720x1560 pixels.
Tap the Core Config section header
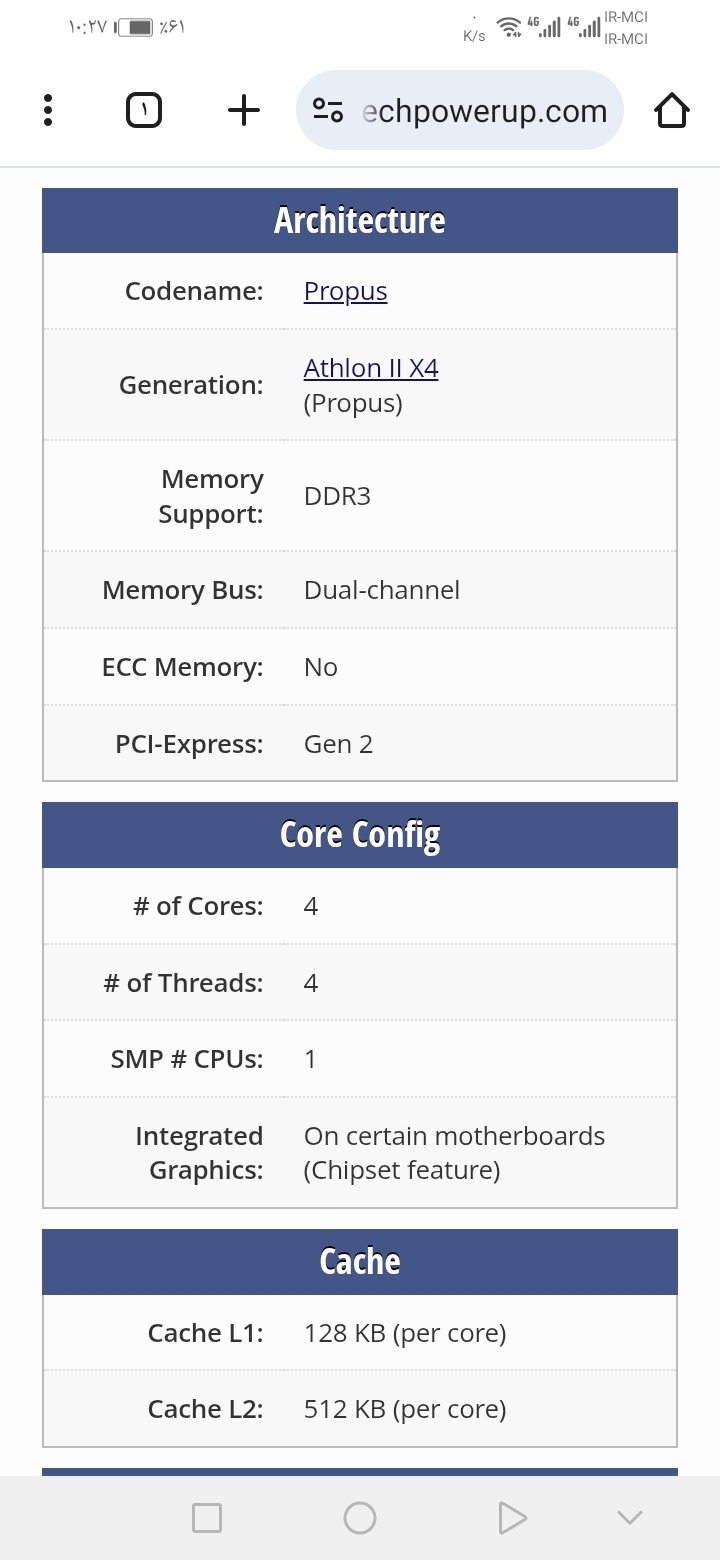360,835
